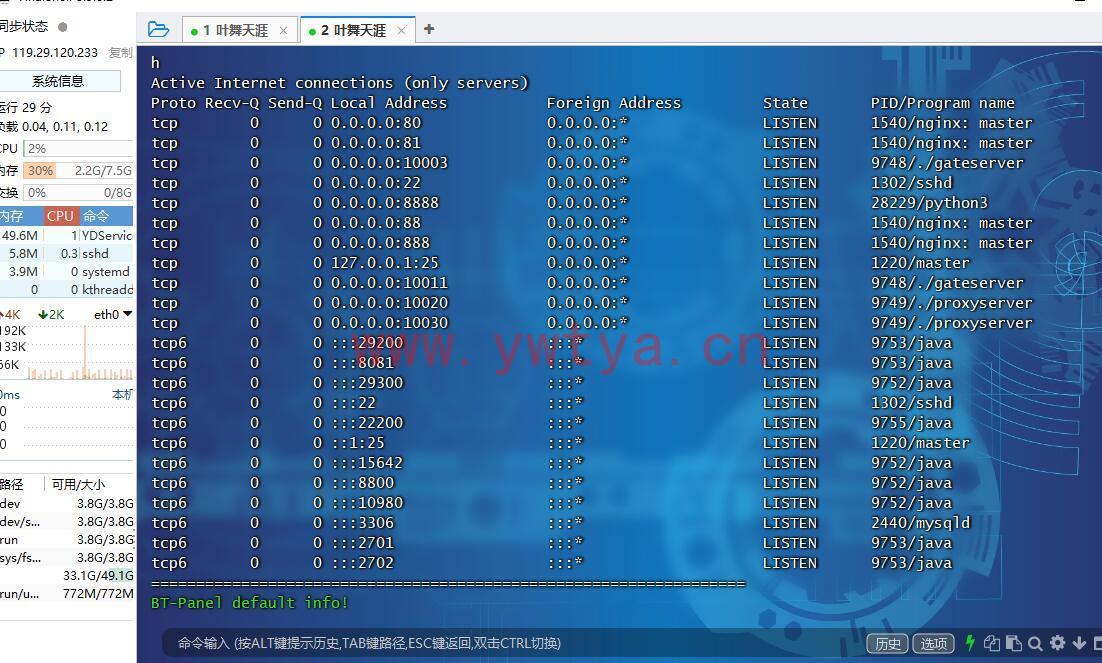Switch to tab 1 叶舞天涯
Image resolution: width=1102 pixels, height=663 pixels.
click(235, 31)
